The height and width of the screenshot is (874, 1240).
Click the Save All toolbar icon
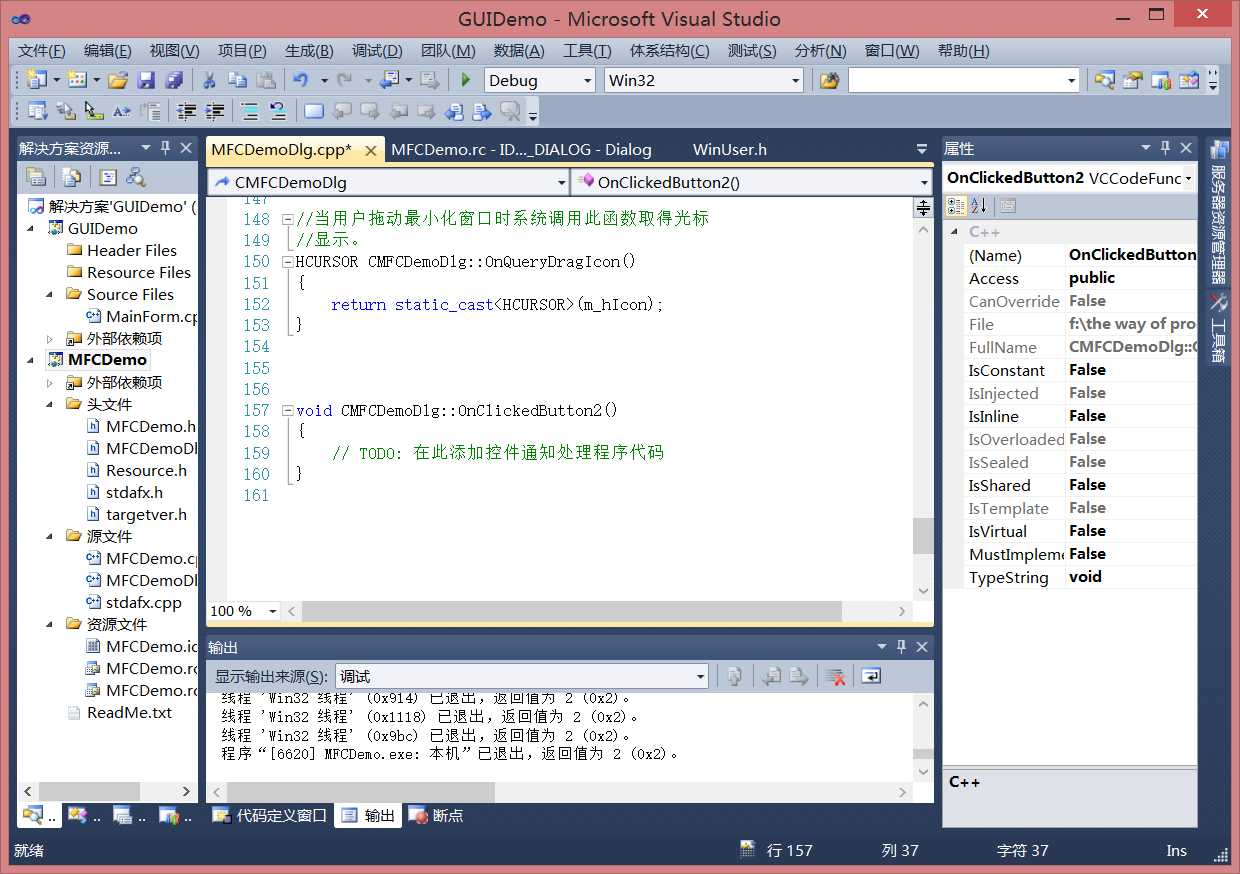tap(174, 80)
